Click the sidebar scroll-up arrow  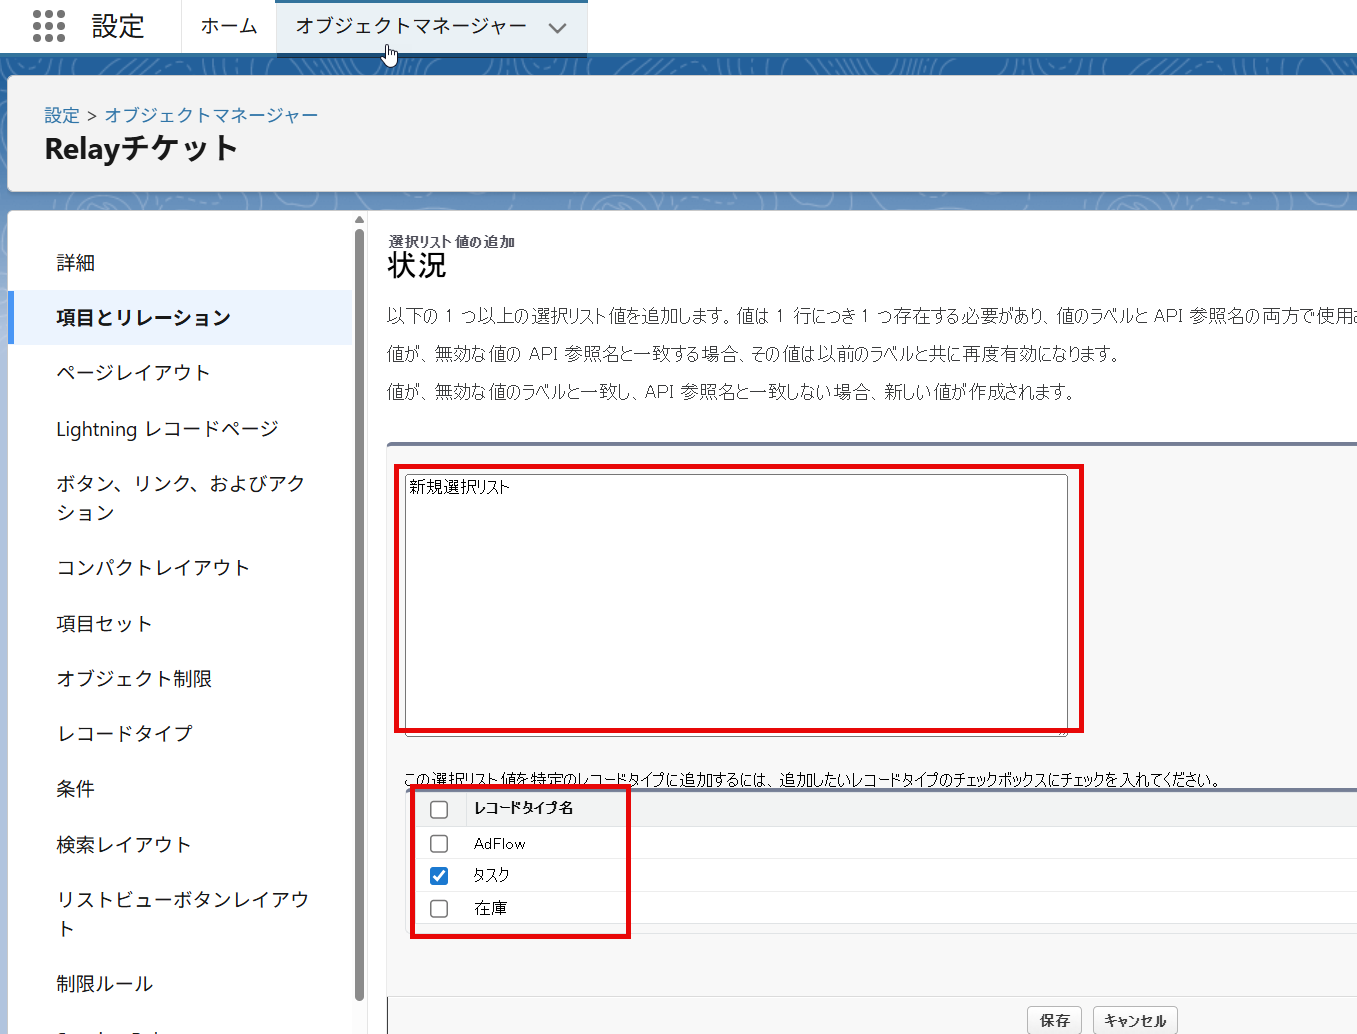(359, 220)
